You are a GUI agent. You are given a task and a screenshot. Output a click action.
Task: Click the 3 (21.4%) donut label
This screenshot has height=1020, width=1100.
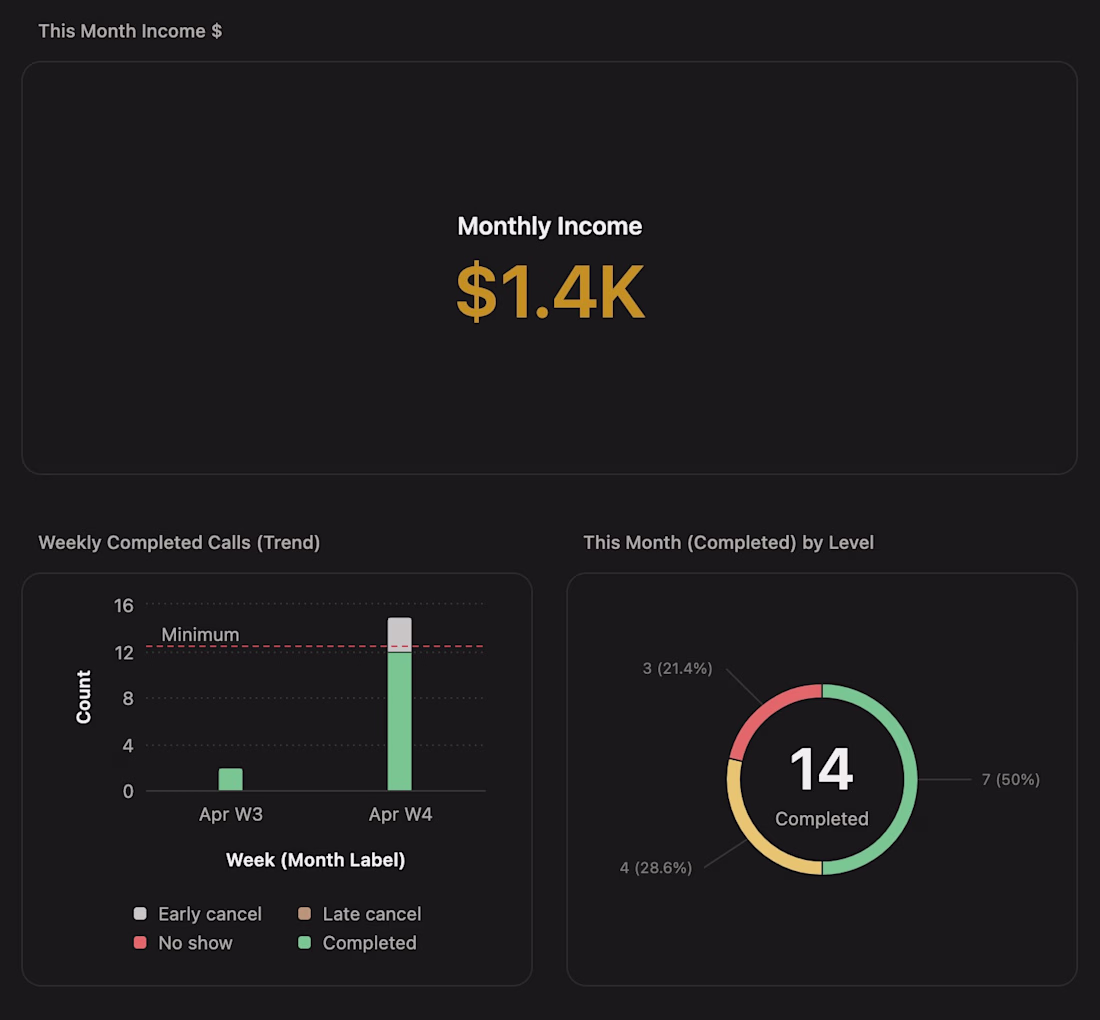pyautogui.click(x=677, y=668)
